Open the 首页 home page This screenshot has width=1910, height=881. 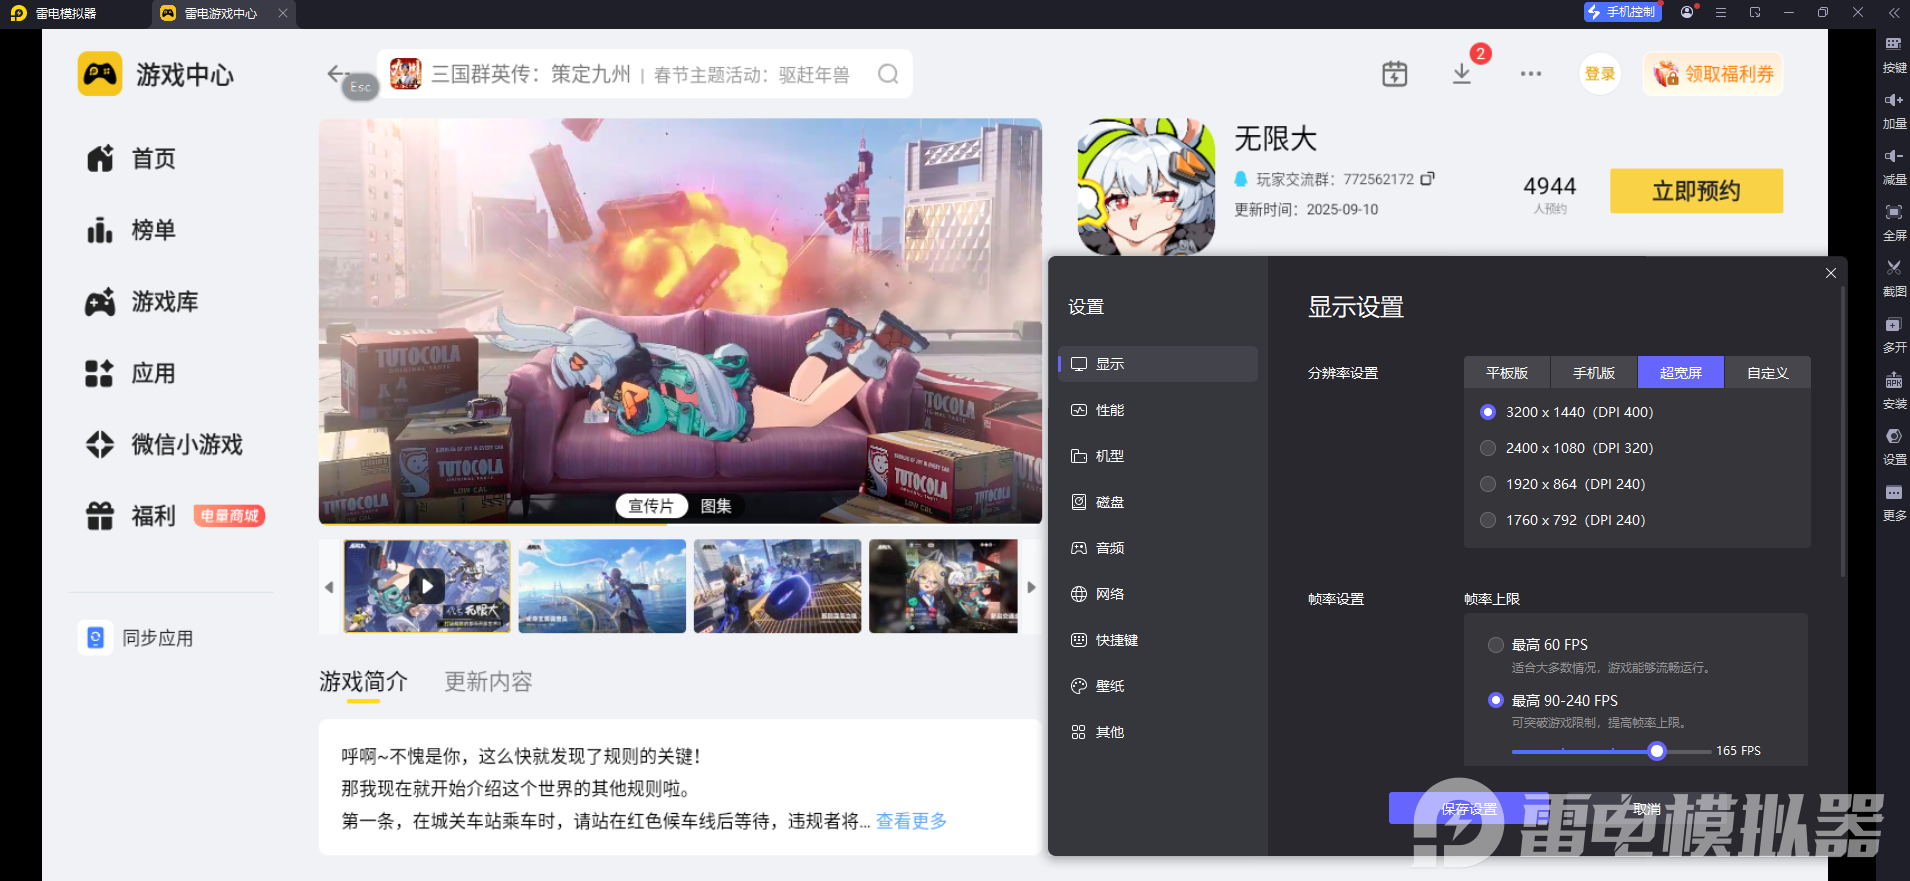131,158
